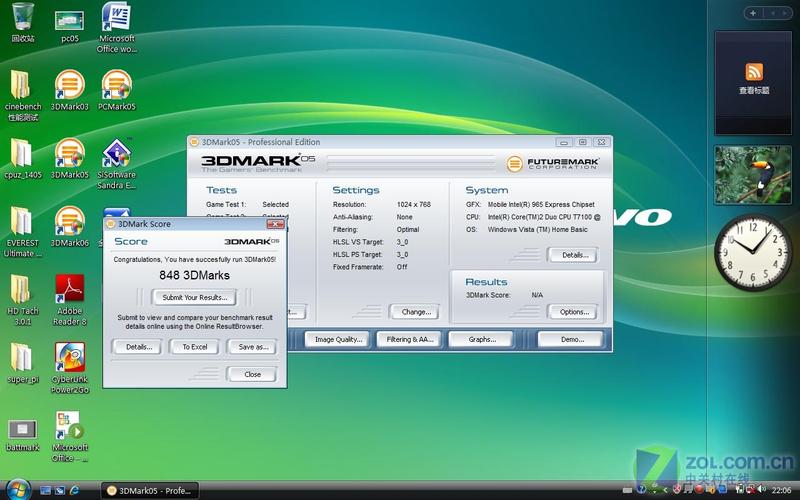Click the Windows Start orb

[x=19, y=490]
